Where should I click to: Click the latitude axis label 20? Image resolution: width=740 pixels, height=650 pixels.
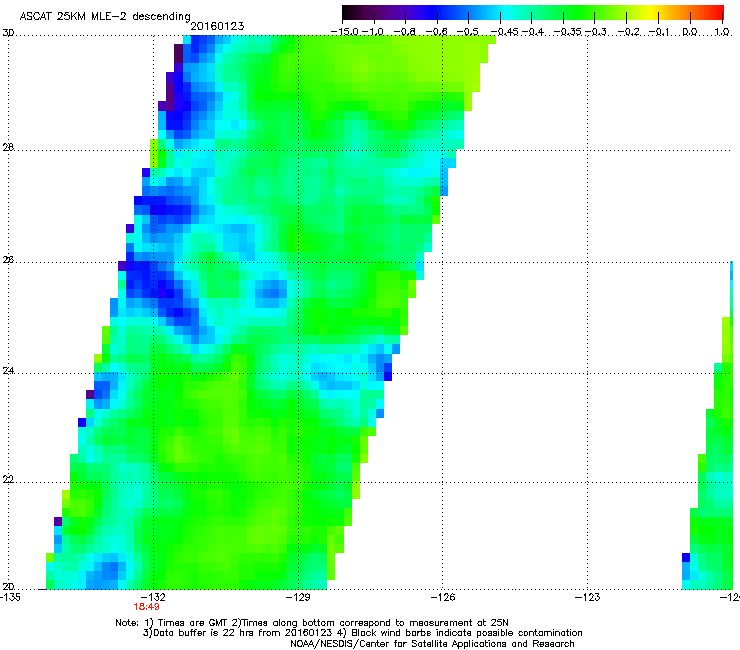[8, 586]
